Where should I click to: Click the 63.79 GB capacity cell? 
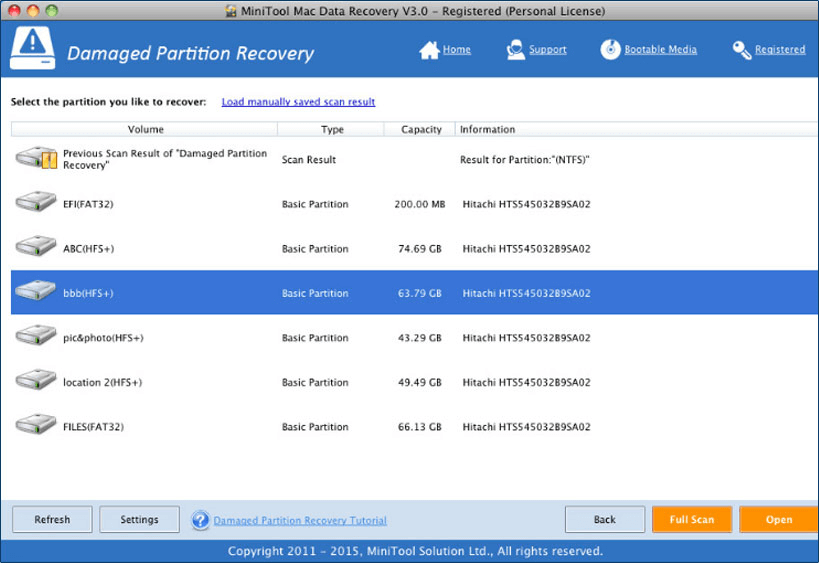click(419, 294)
